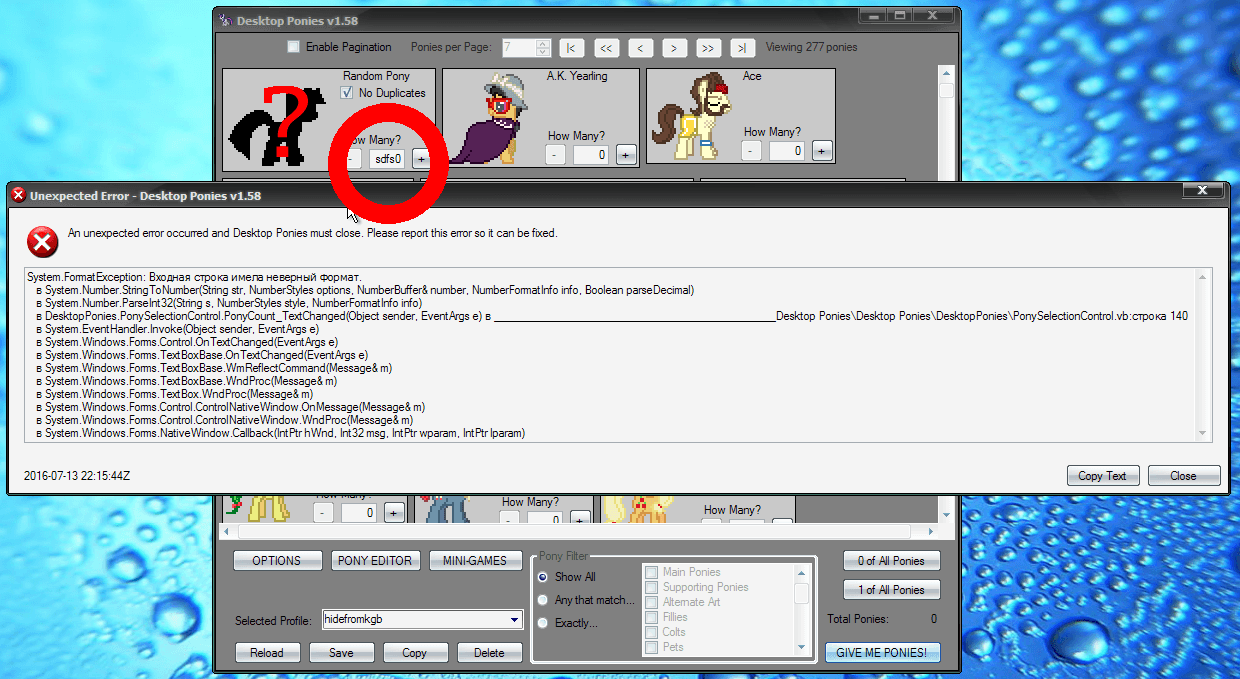1240x679 pixels.
Task: Click the Ponies per Page spinner arrows
Action: (543, 47)
